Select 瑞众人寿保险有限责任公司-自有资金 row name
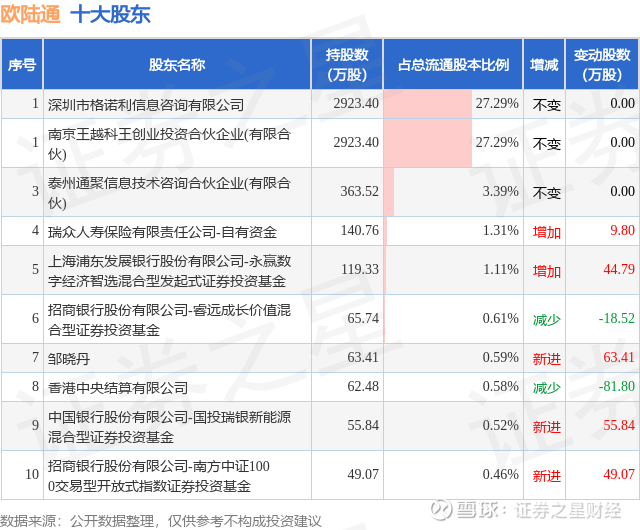Viewport: 640px width, 530px height. (x=162, y=232)
